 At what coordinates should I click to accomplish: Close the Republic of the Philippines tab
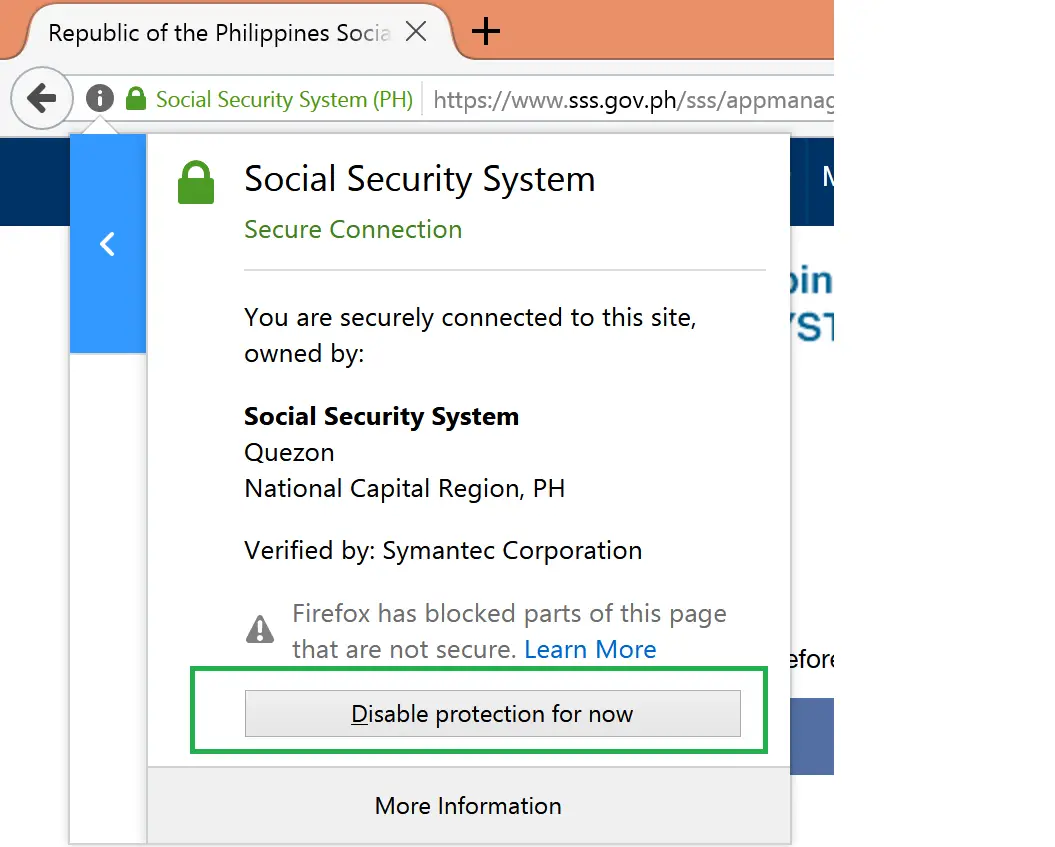(x=416, y=31)
